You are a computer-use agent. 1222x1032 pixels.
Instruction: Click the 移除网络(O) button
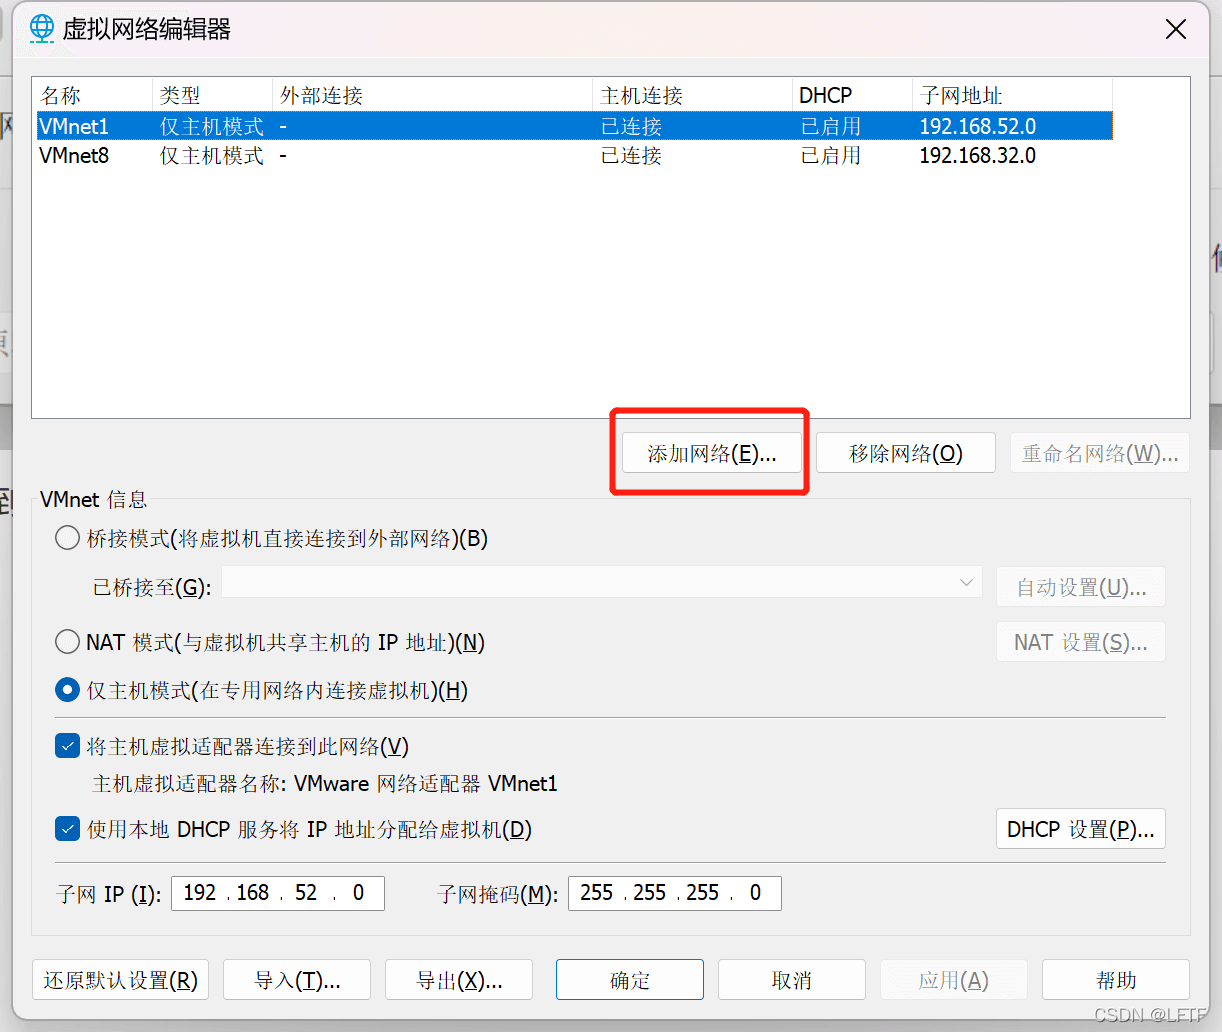pos(906,453)
